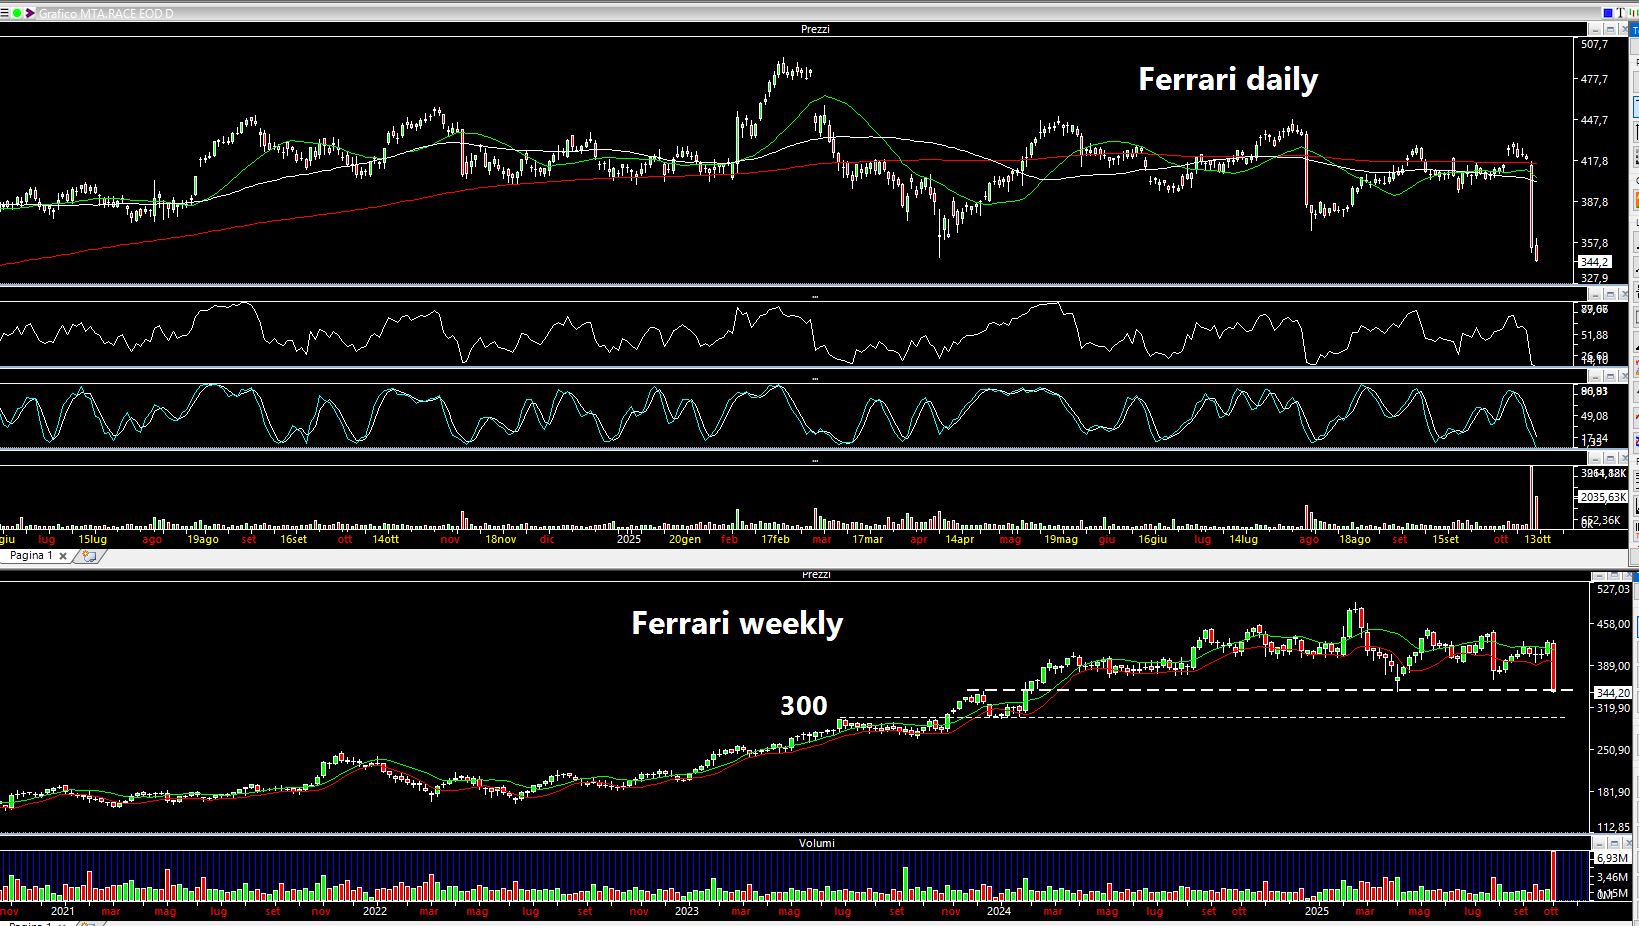Click the highlighted 344,2 last price tag
Screen dimensions: 1639x926
pos(1594,262)
